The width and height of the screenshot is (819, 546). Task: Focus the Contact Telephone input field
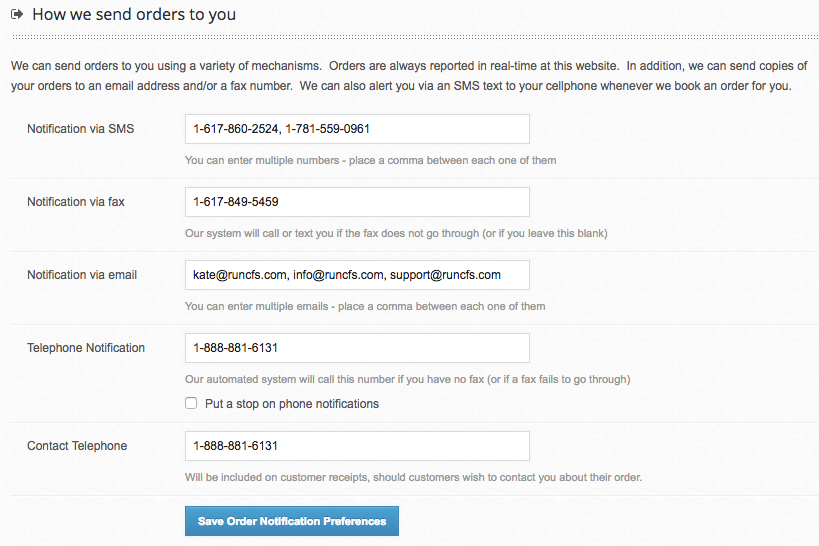(357, 446)
